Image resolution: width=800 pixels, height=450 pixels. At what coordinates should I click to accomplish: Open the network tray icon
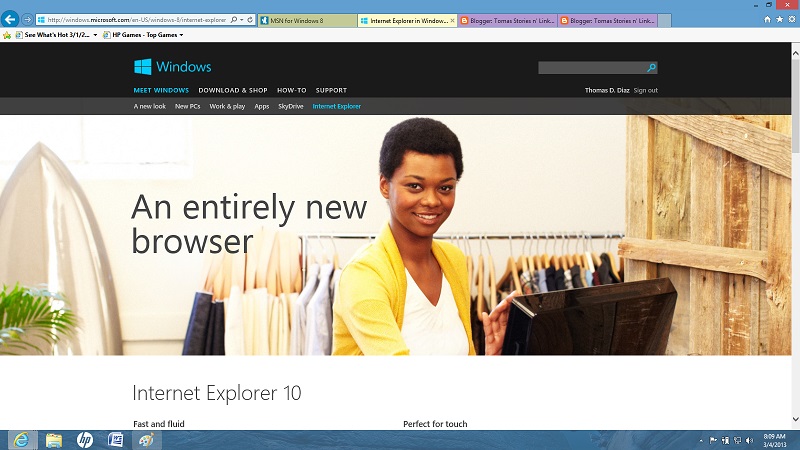(x=737, y=440)
